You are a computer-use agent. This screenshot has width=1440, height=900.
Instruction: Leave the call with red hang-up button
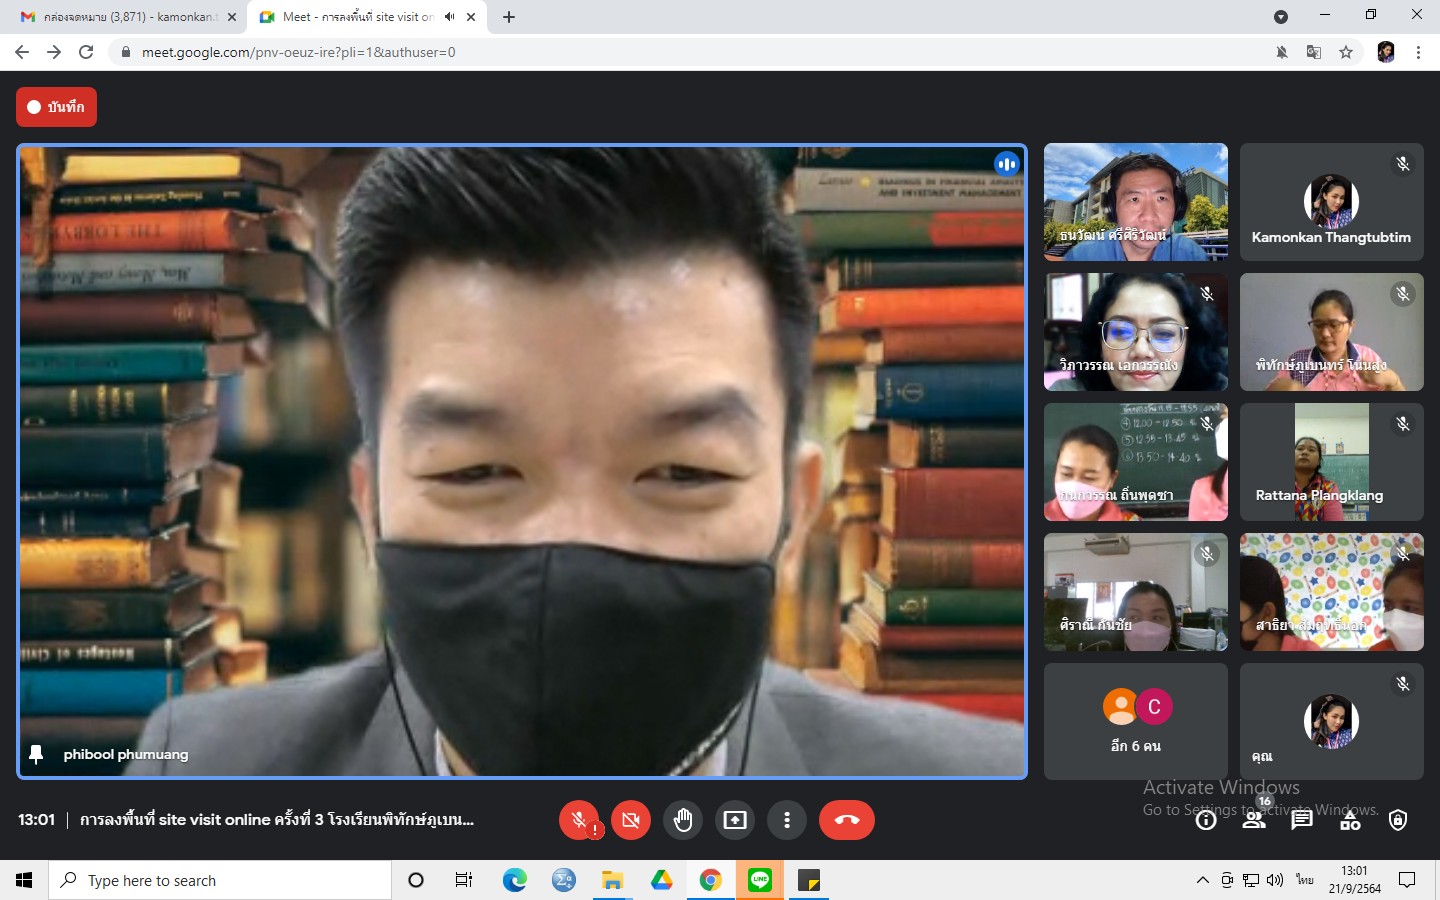[x=846, y=820]
